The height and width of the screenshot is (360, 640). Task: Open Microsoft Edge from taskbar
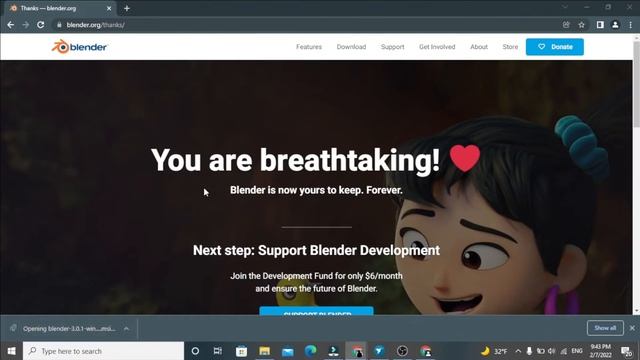pyautogui.click(x=311, y=351)
